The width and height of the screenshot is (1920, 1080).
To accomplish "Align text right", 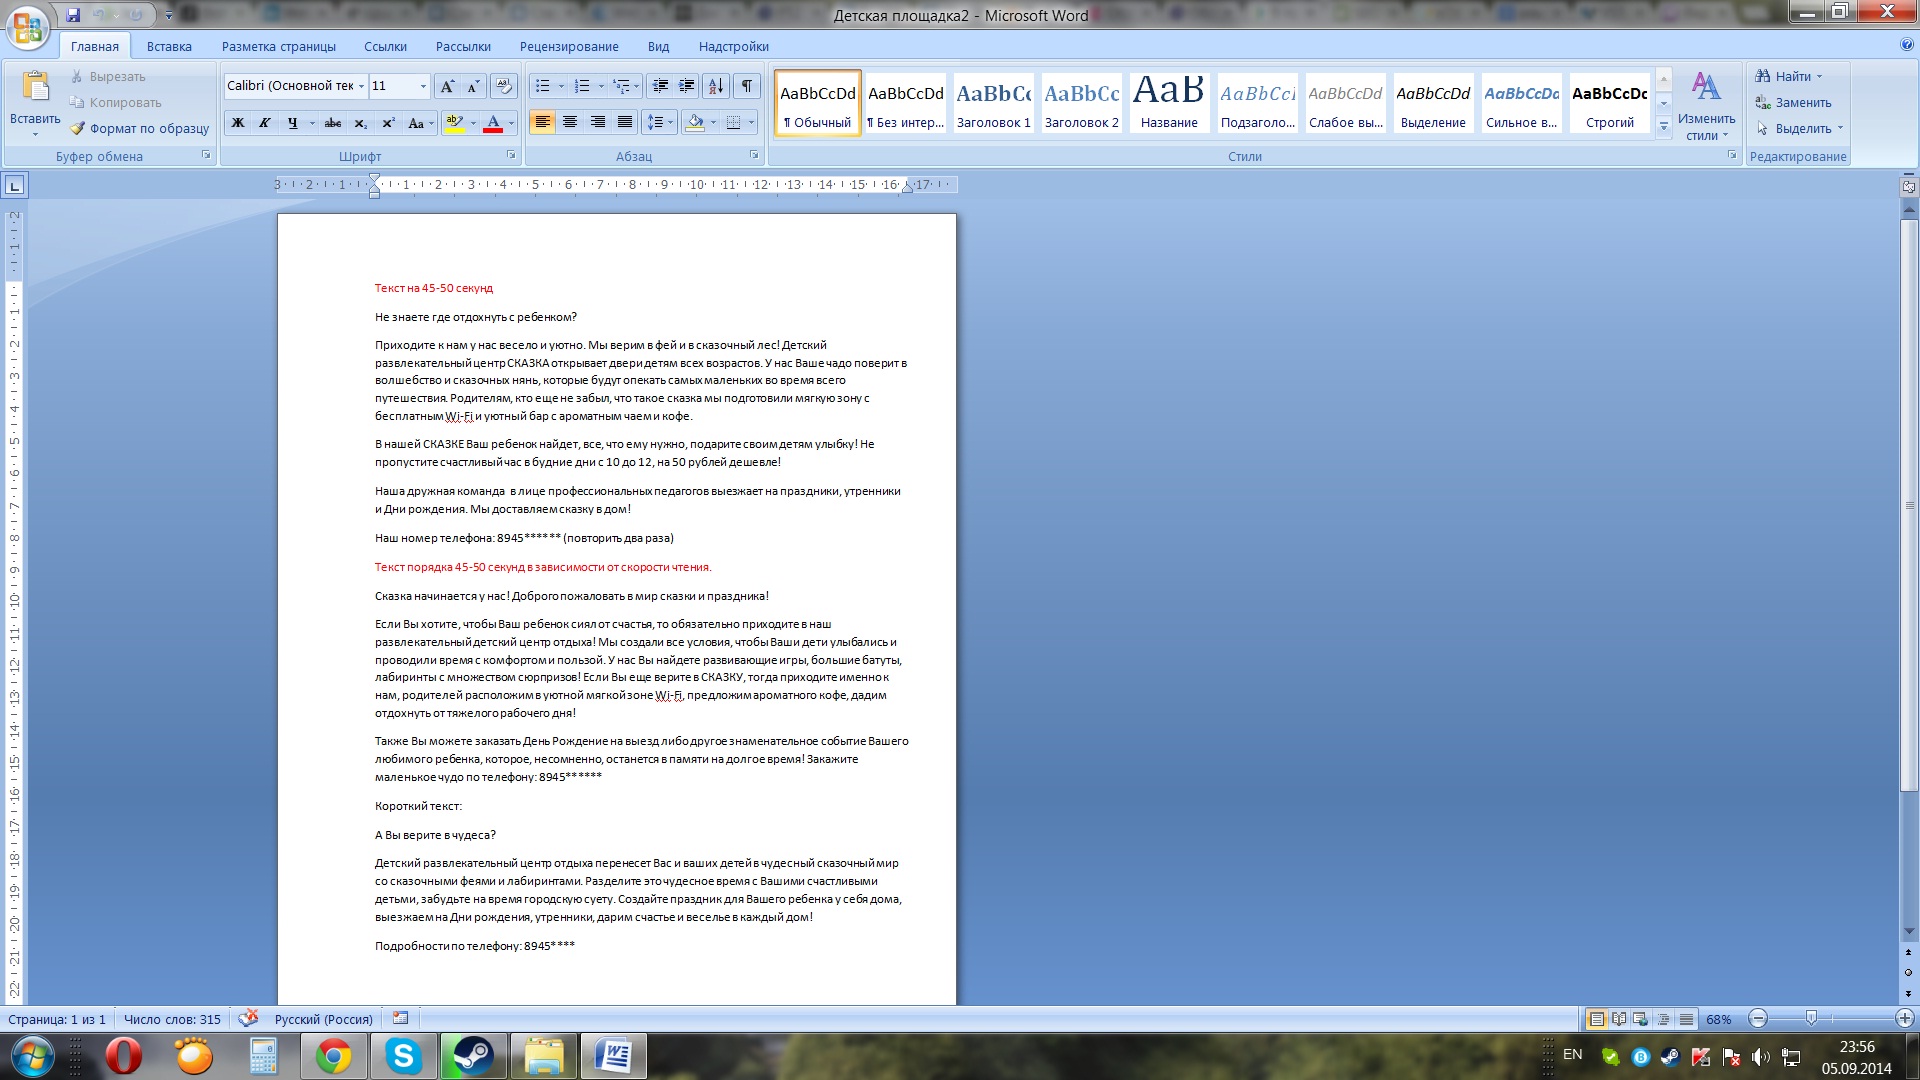I will click(597, 122).
